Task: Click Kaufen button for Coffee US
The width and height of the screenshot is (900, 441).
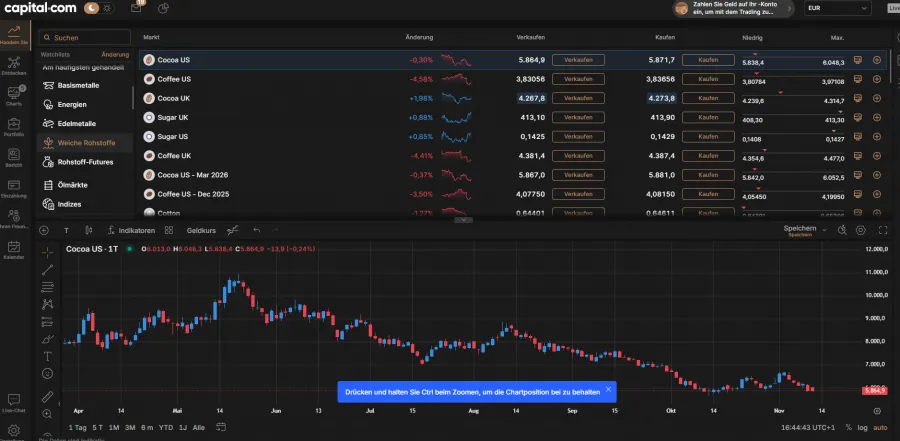Action: click(708, 79)
